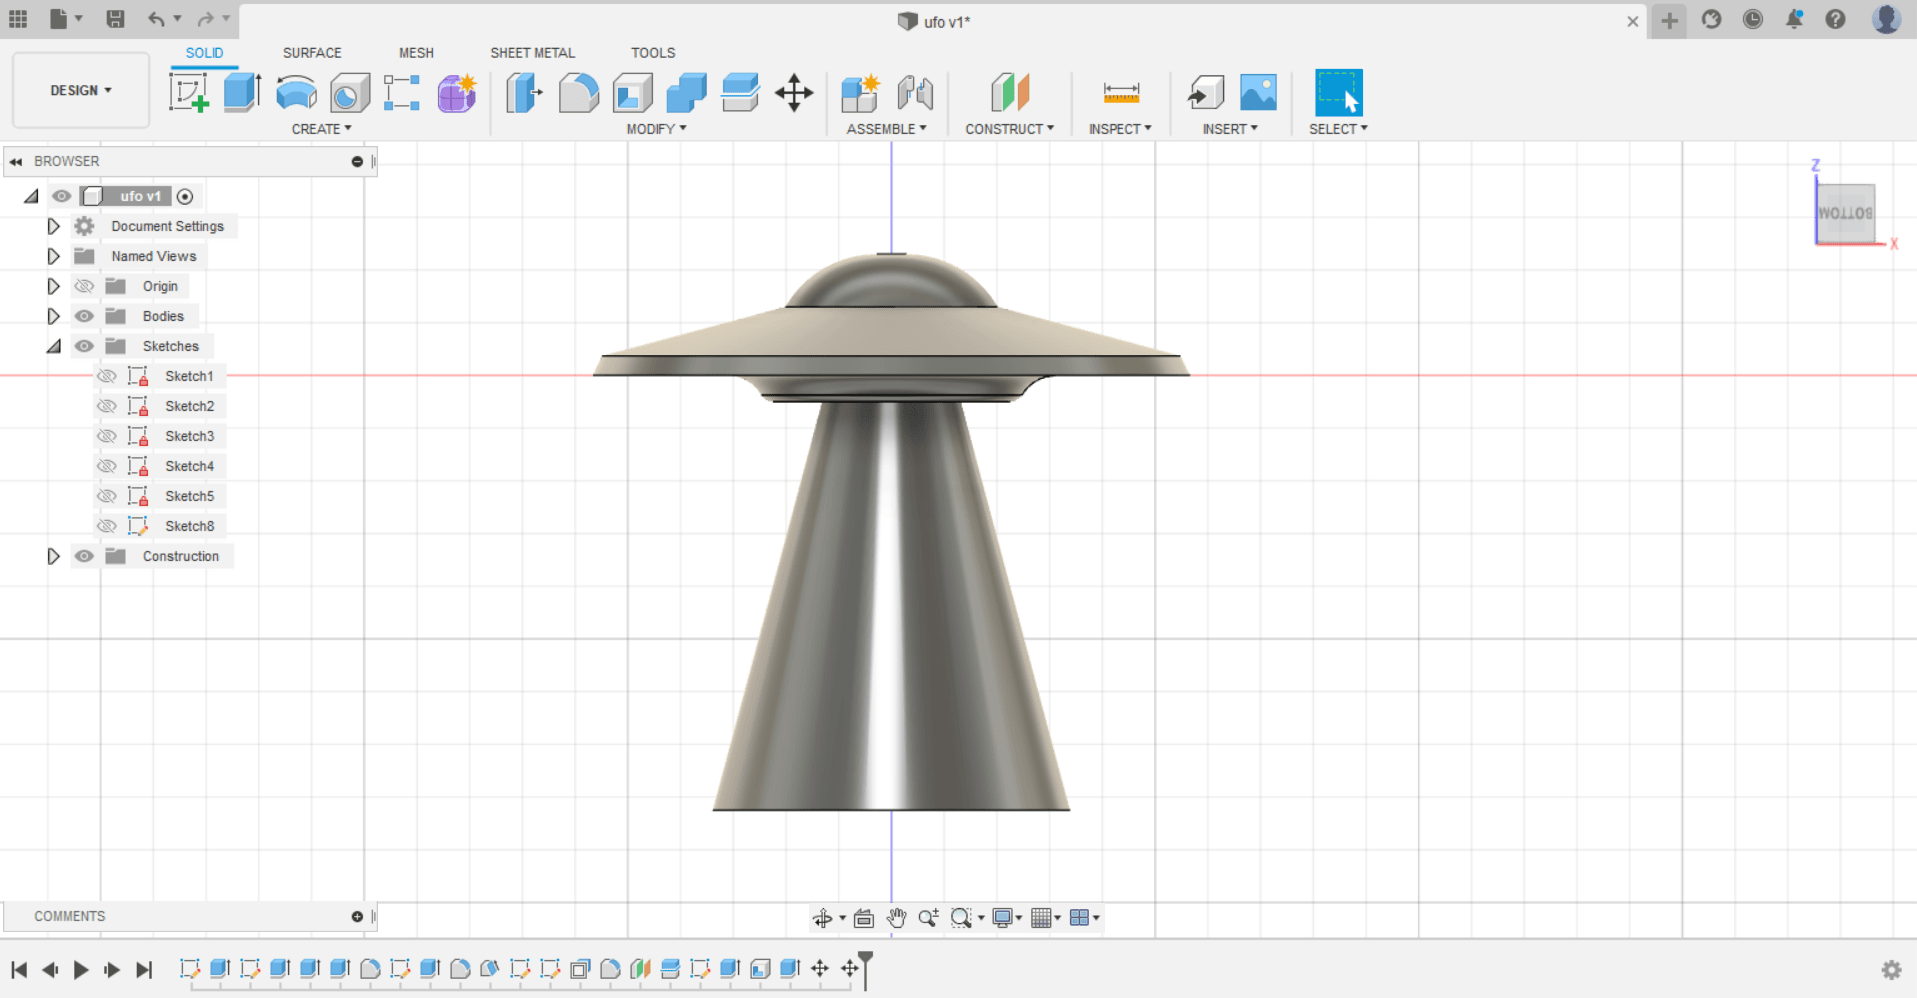Switch to the SHEET METAL tab
Screen dimensions: 1917x998
click(x=532, y=53)
